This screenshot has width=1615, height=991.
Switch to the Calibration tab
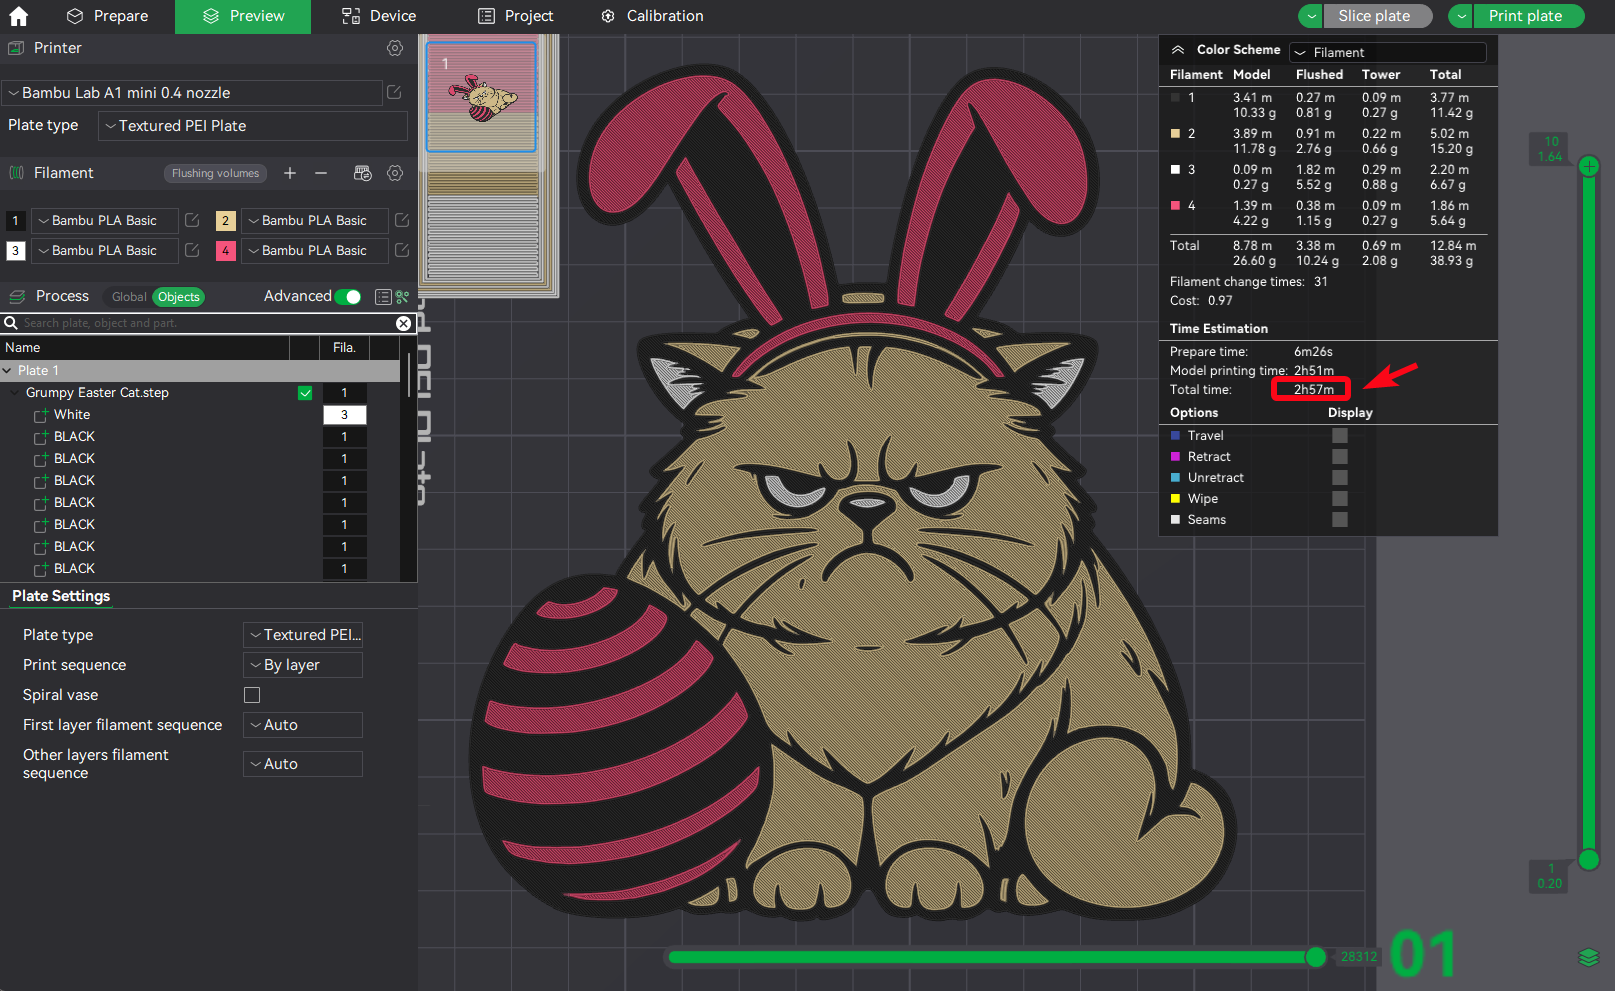tap(652, 16)
